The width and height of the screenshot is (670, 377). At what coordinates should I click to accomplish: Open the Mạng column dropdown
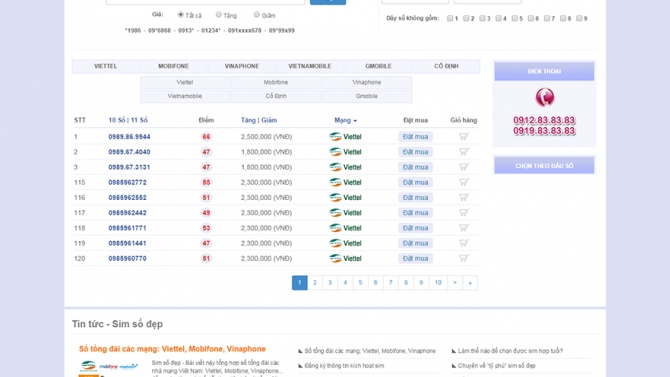click(345, 120)
